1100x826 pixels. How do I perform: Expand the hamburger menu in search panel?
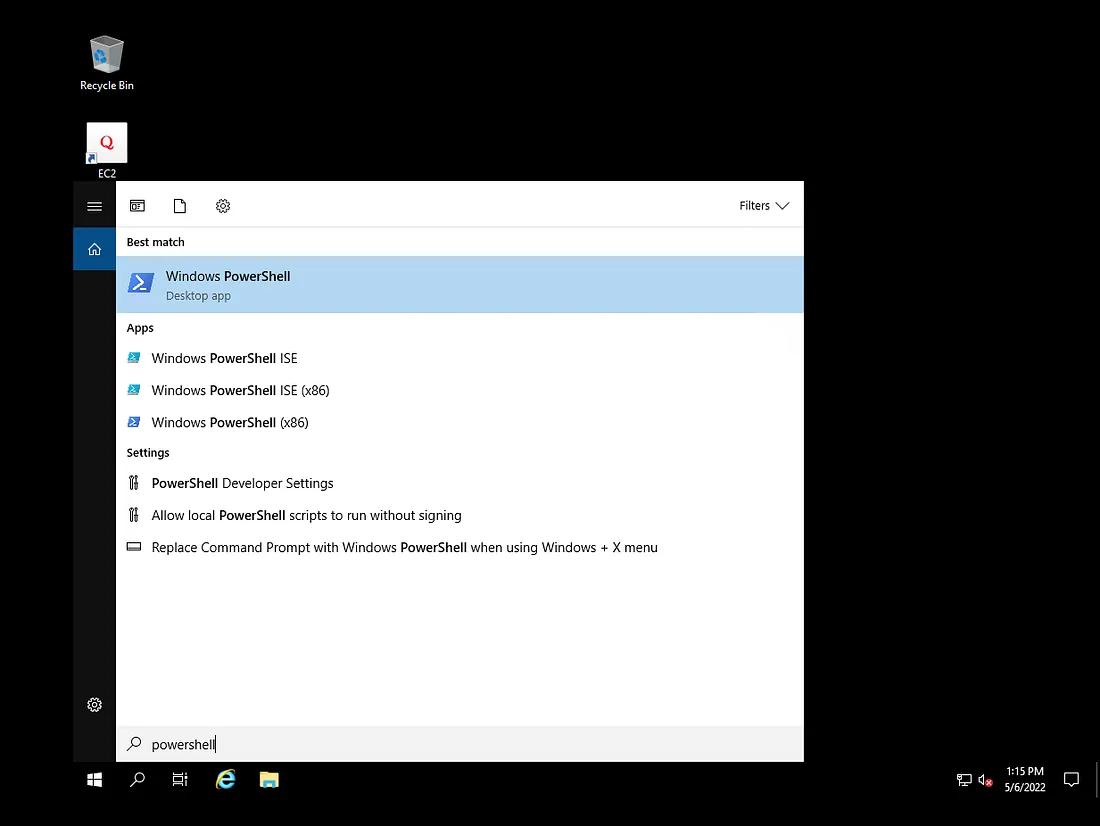(95, 206)
